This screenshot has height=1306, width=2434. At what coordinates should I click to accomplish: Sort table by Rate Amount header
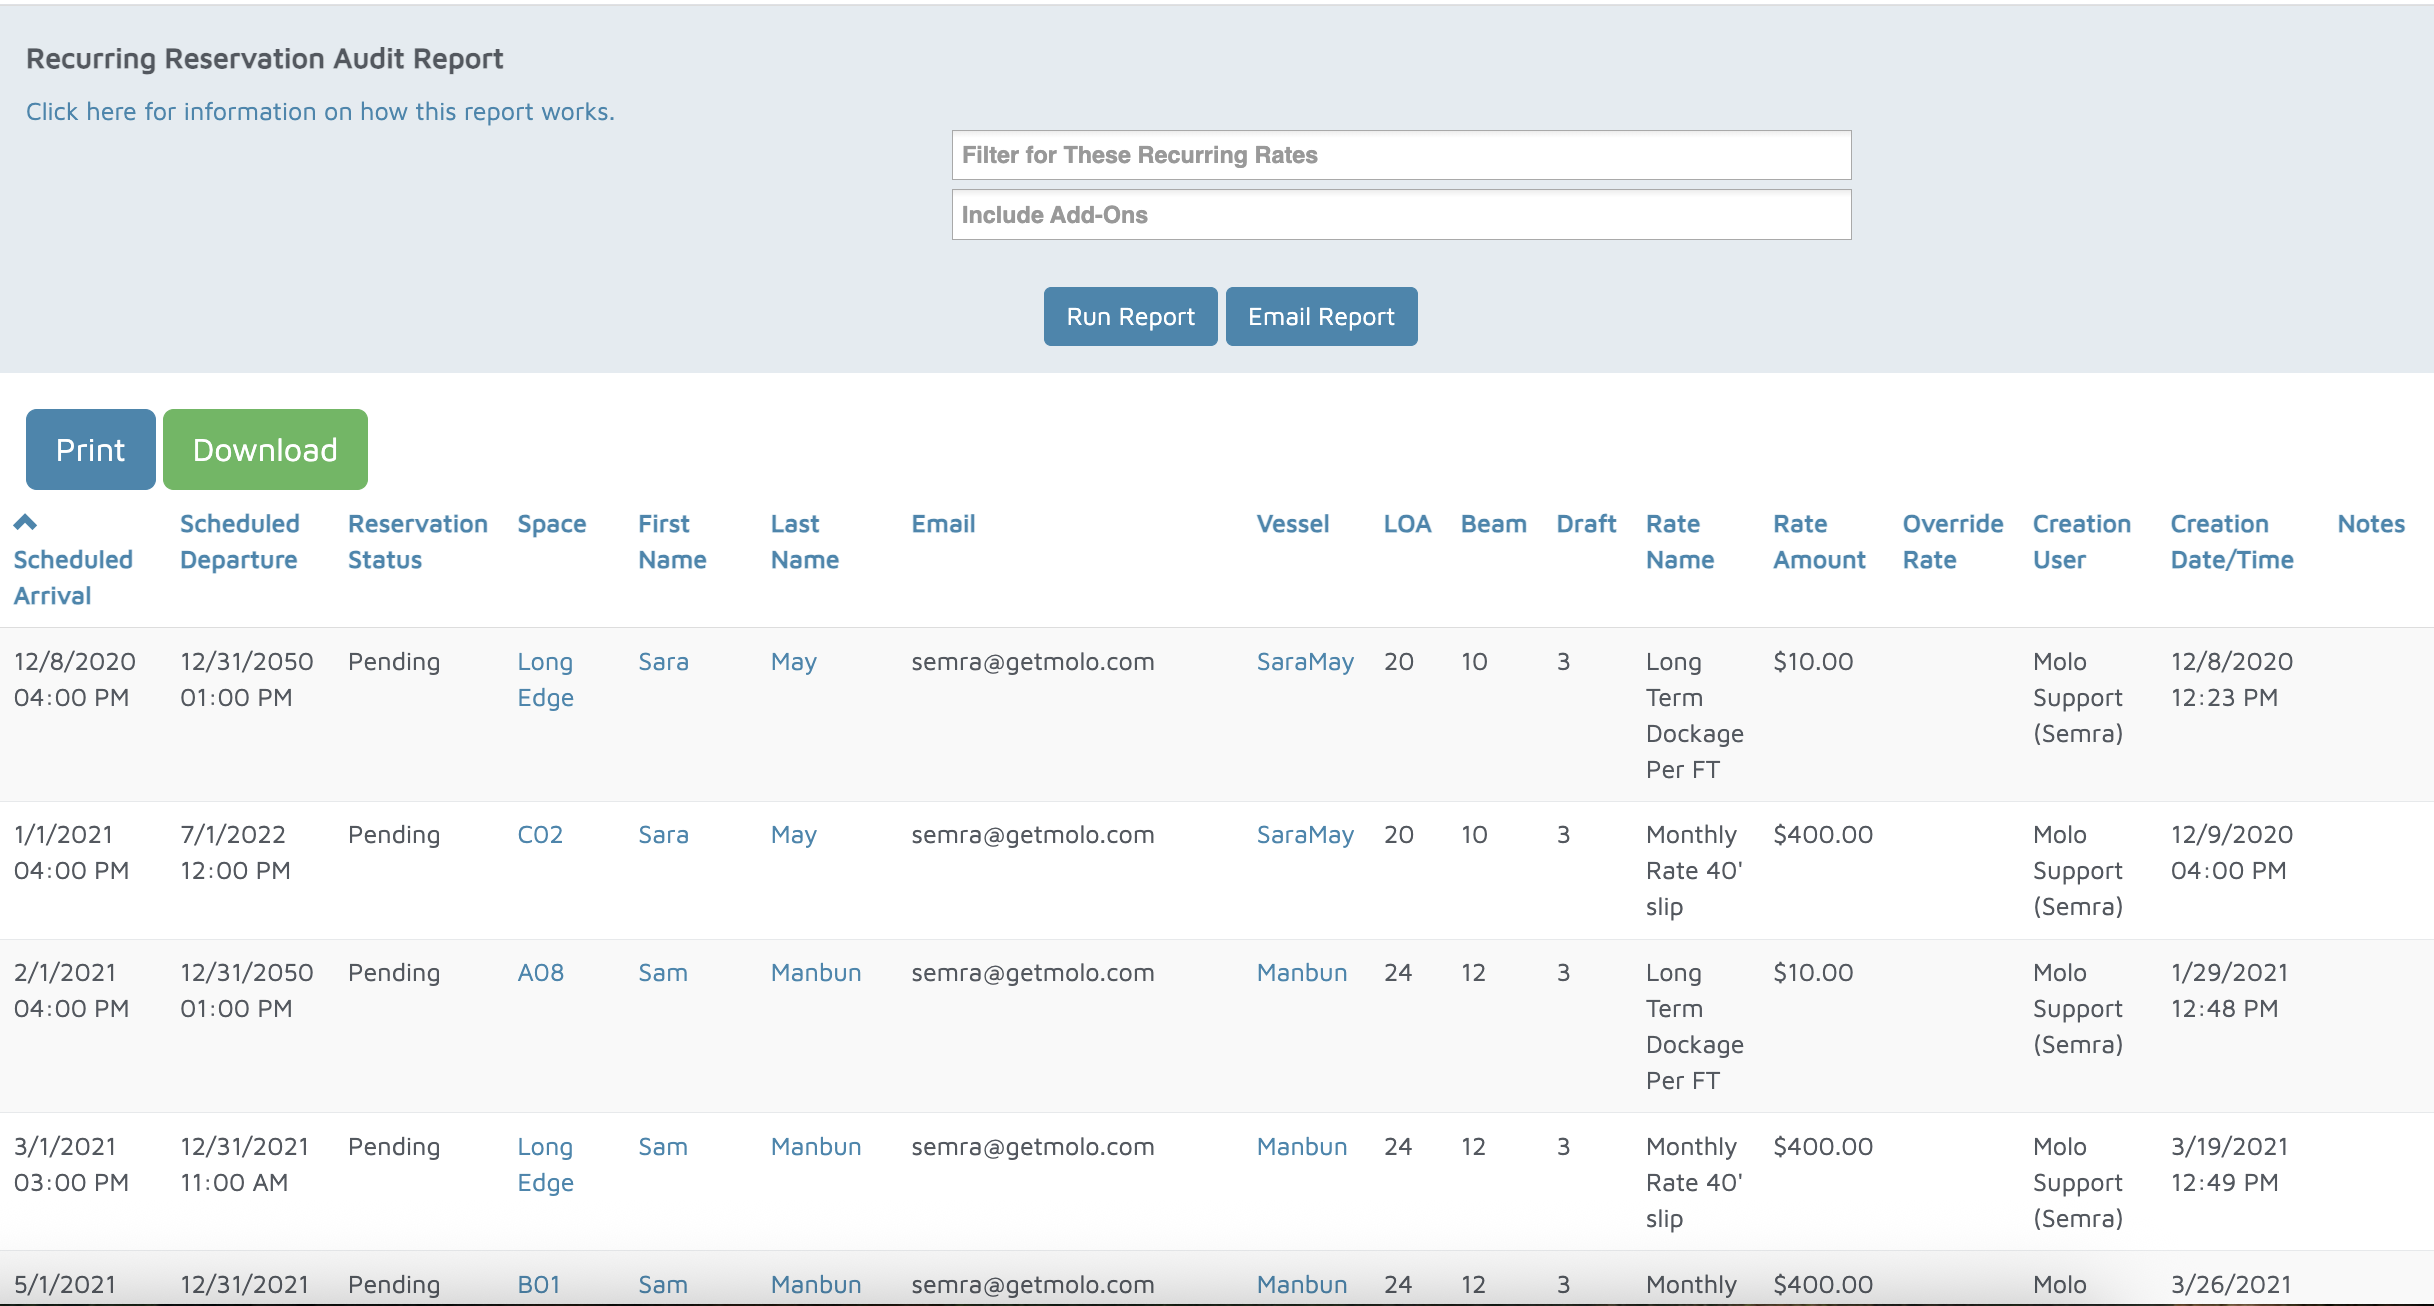pos(1818,541)
